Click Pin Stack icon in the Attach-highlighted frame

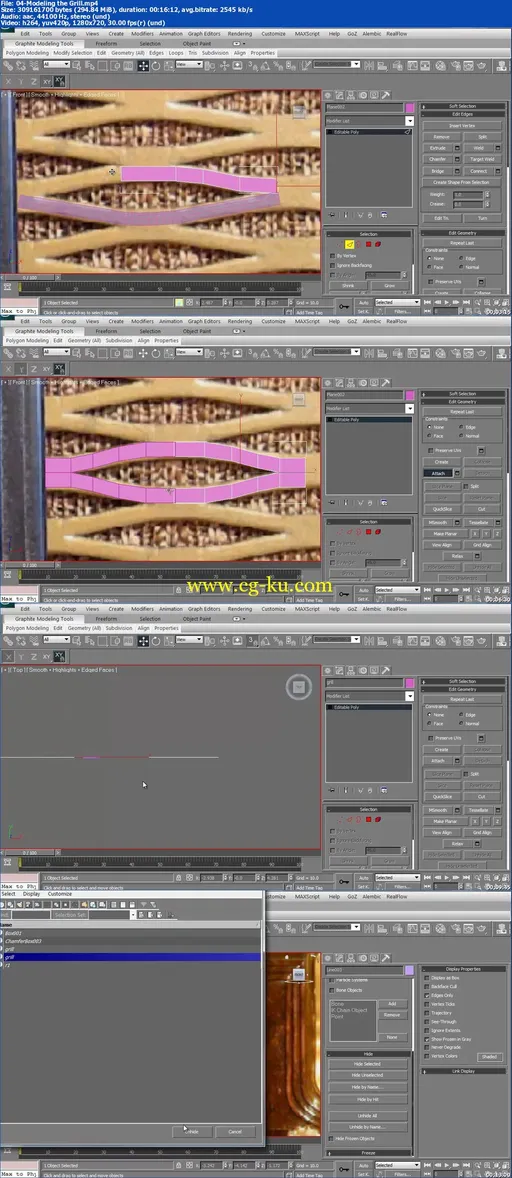(x=333, y=502)
